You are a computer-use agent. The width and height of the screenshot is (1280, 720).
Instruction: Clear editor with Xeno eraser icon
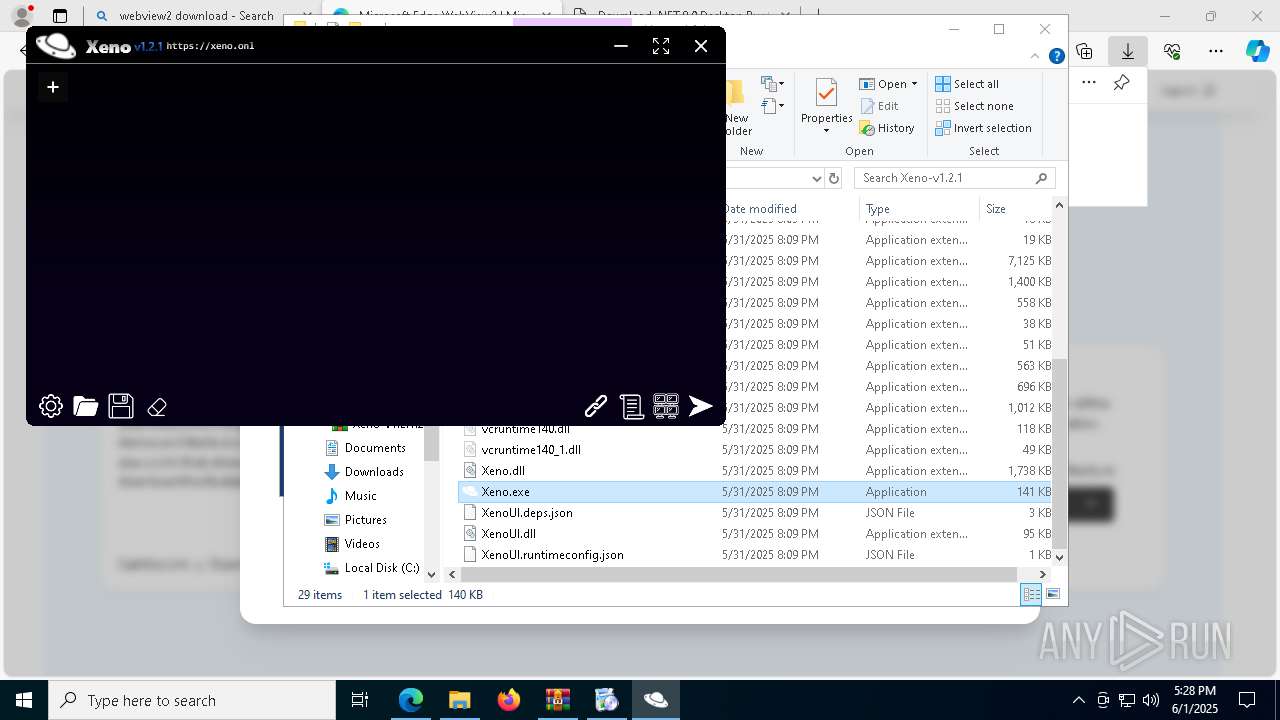tap(157, 406)
